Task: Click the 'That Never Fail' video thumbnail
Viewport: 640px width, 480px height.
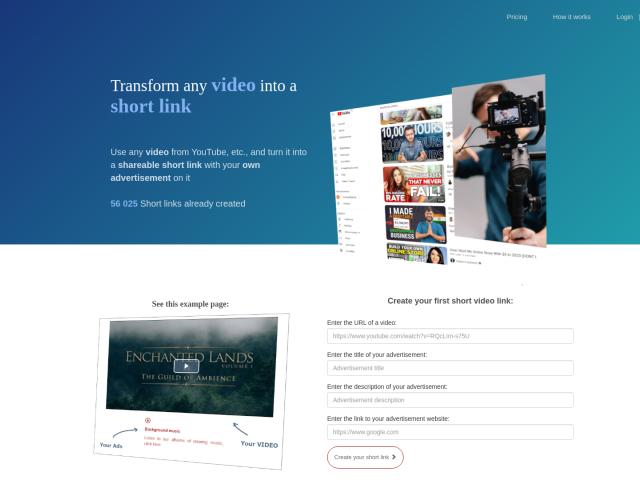Action: click(x=413, y=184)
